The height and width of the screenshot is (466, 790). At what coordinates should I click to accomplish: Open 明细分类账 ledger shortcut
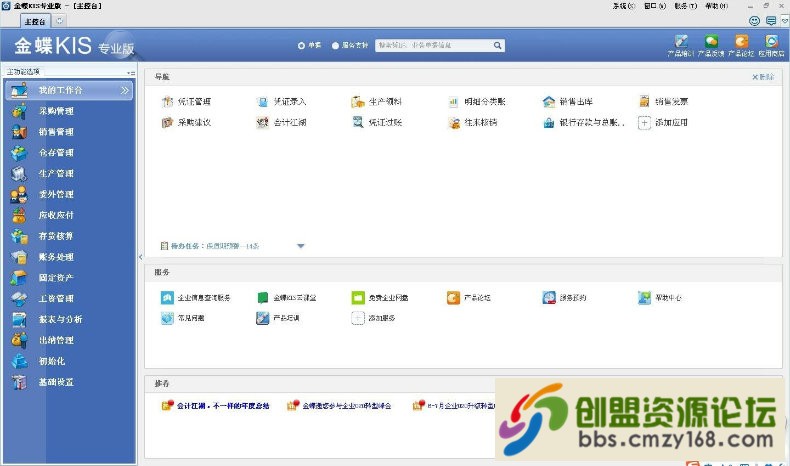tap(477, 102)
